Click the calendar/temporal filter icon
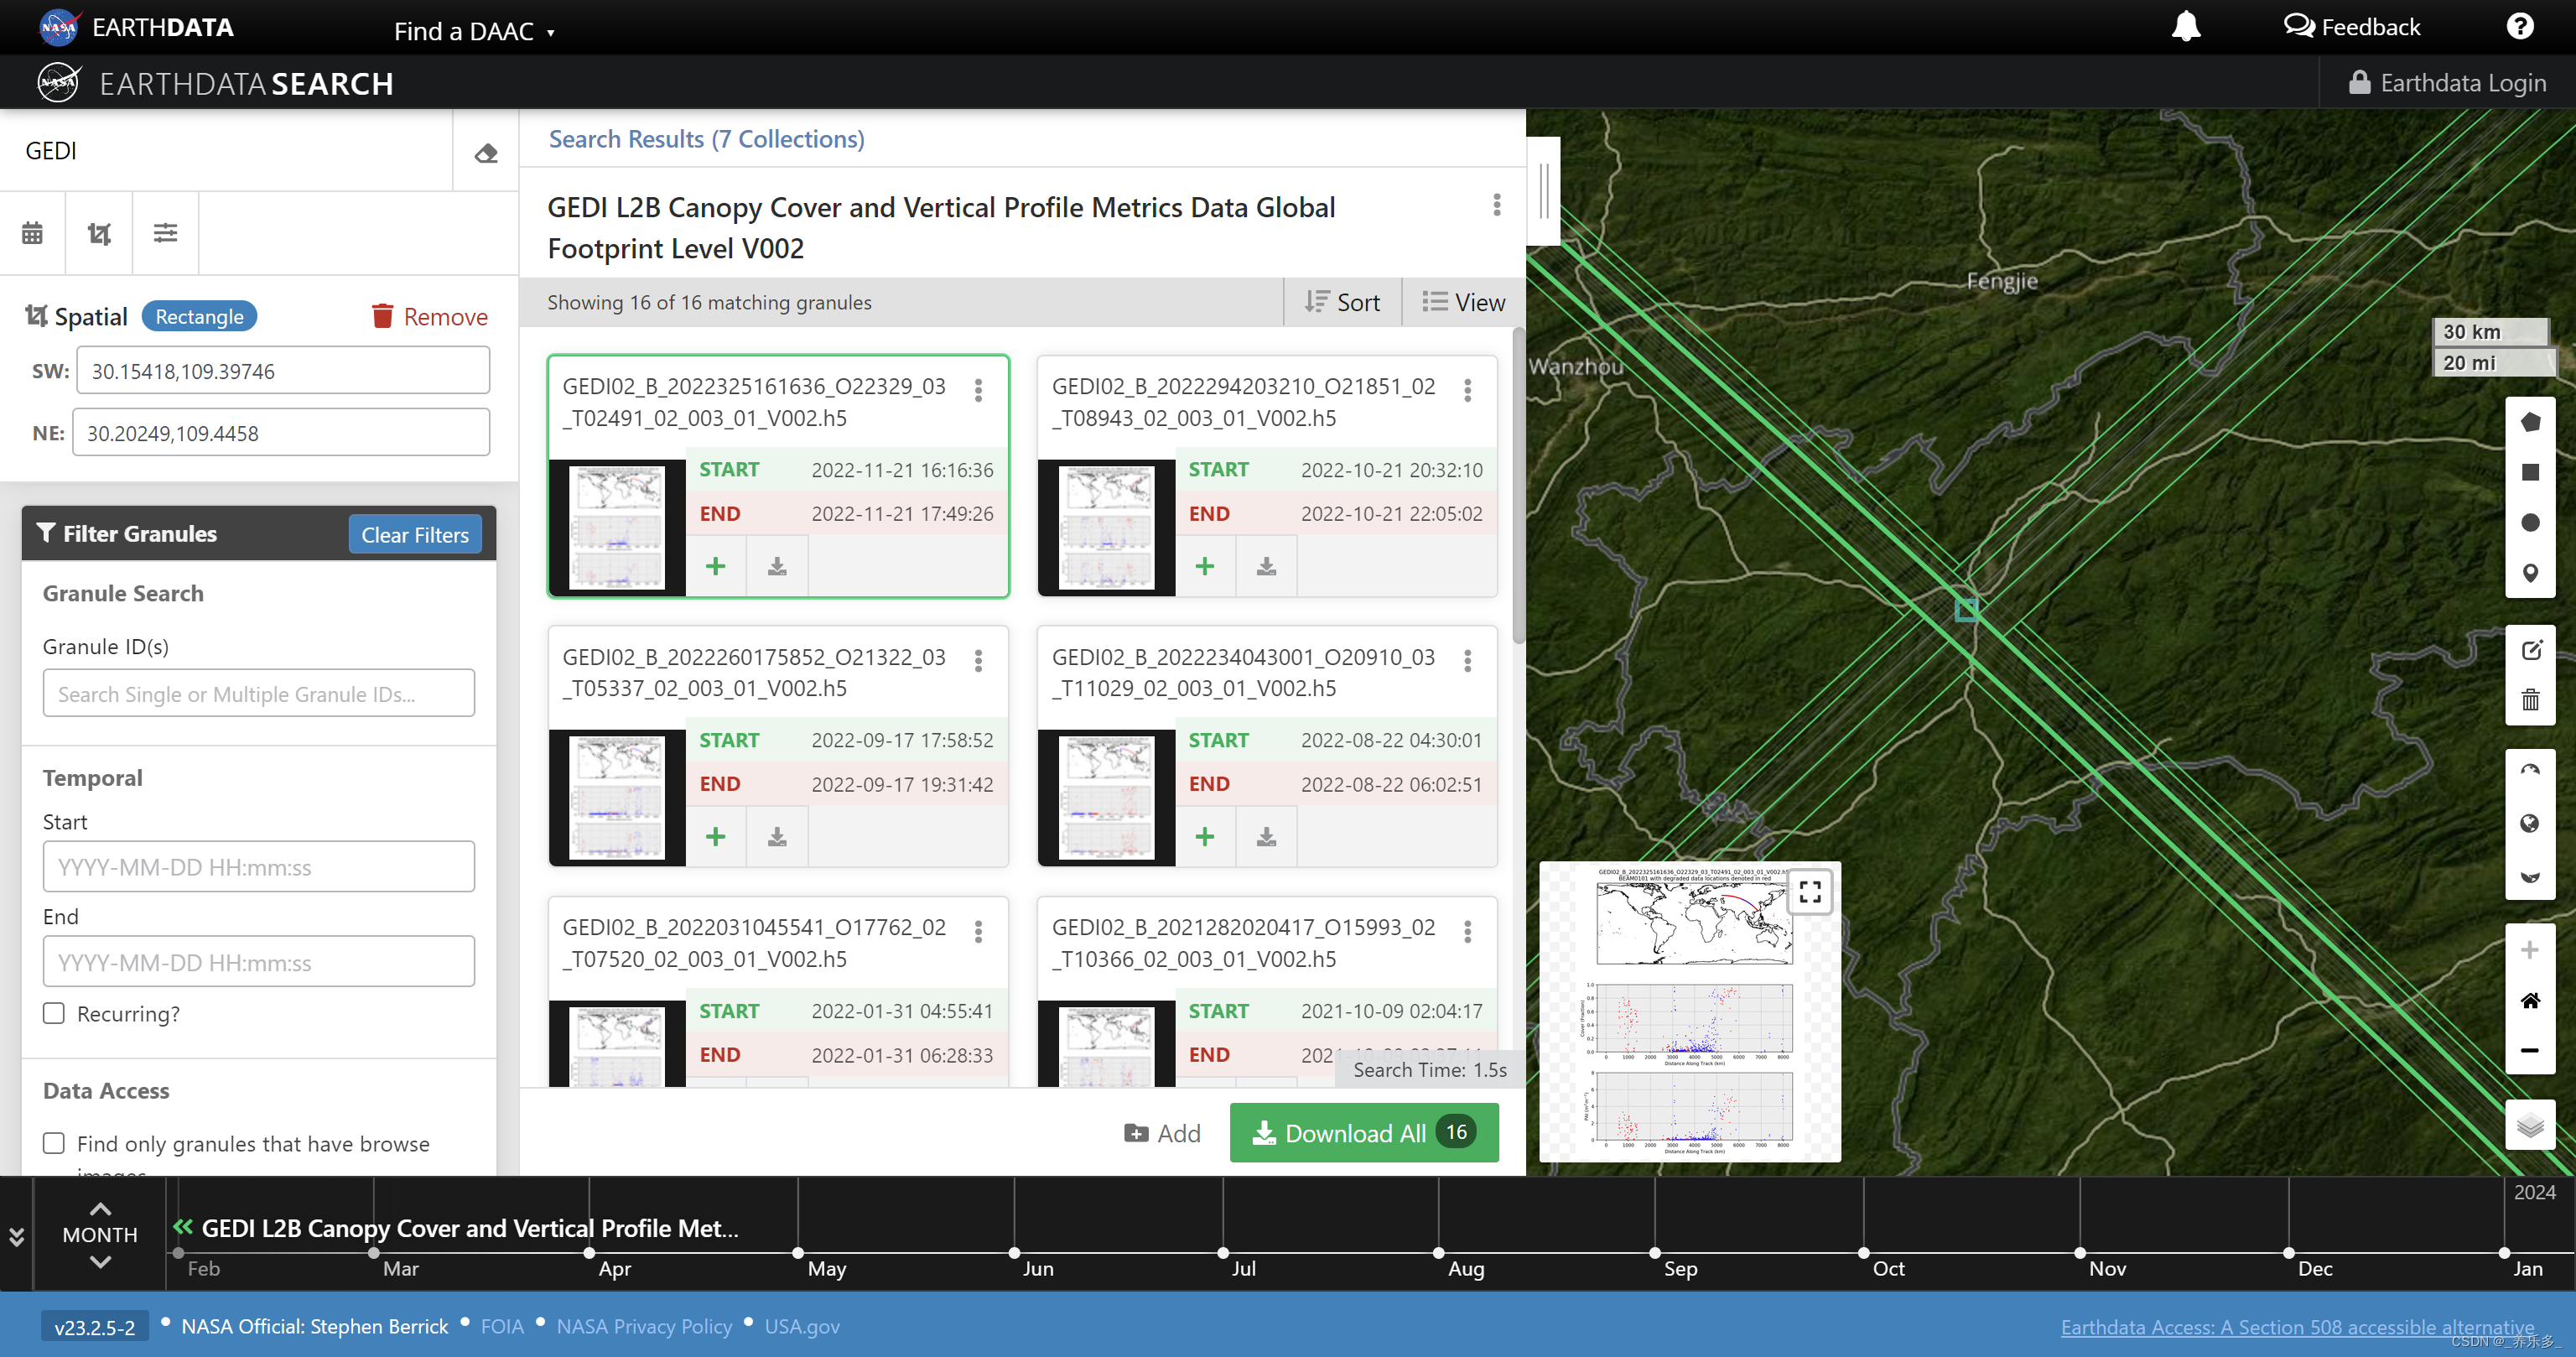 click(x=33, y=231)
